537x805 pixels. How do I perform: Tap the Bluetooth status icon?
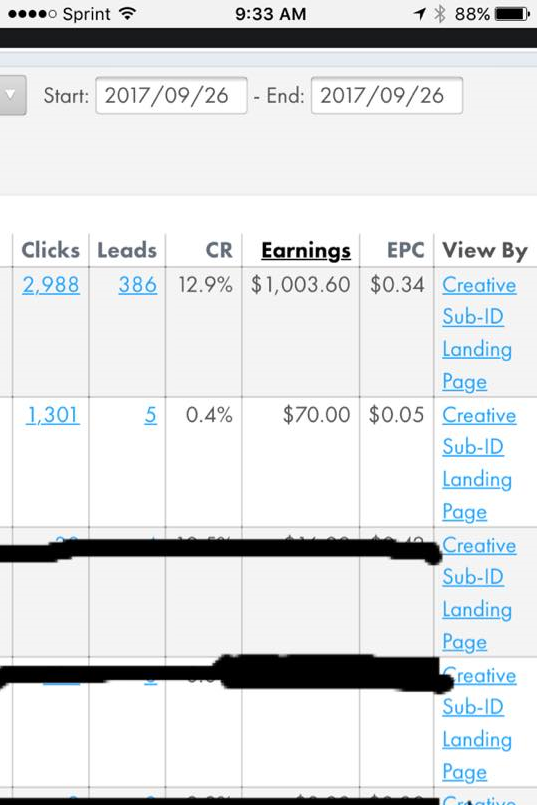click(439, 14)
